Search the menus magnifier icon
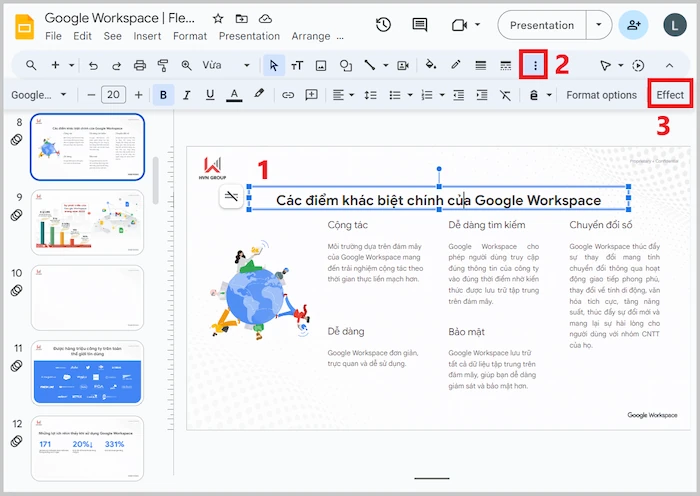This screenshot has height=496, width=700. click(31, 65)
